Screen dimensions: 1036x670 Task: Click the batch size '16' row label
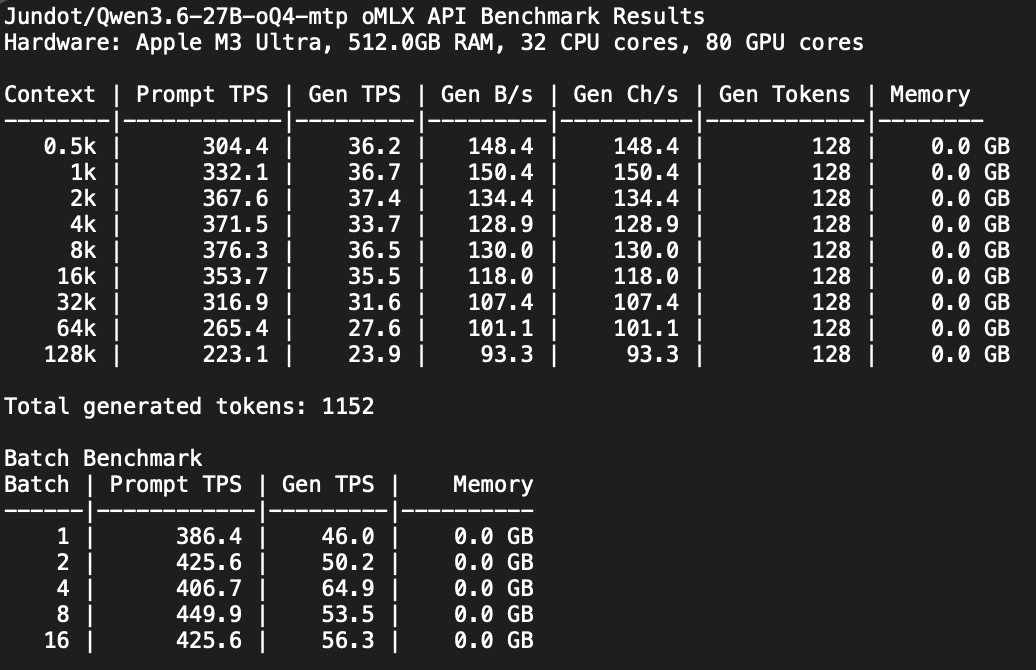56,640
